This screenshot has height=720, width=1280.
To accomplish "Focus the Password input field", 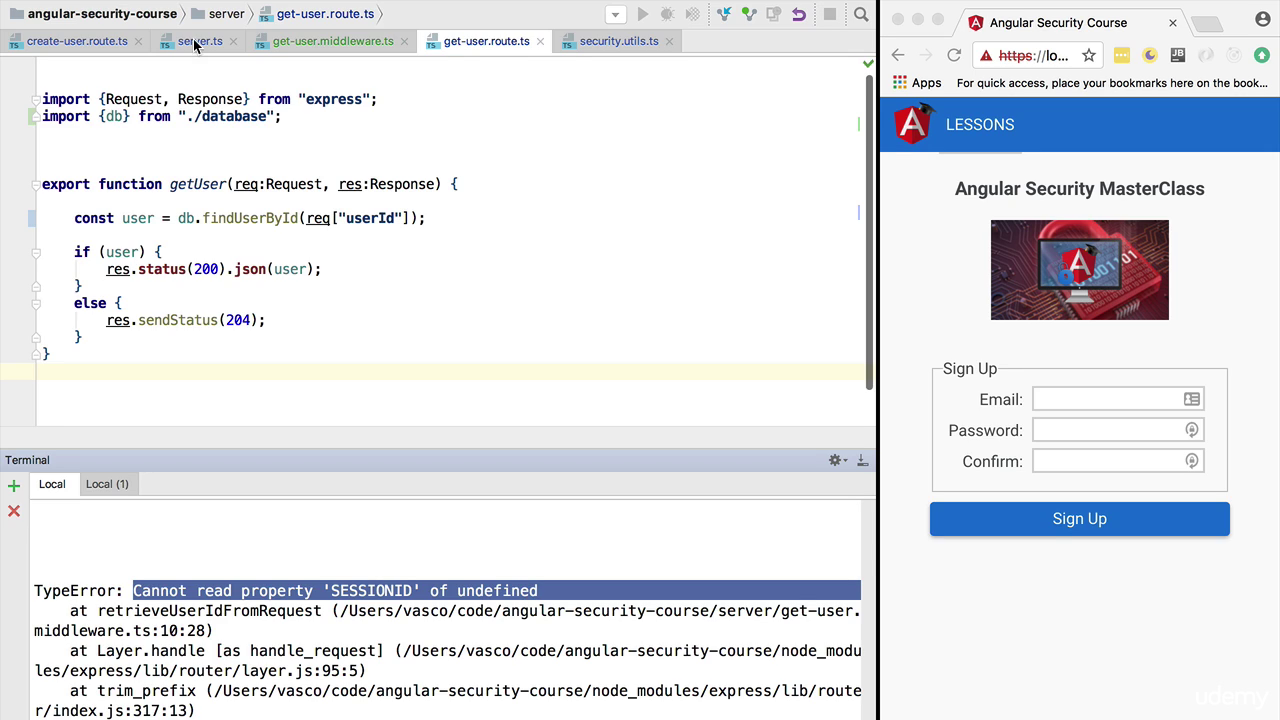I will pyautogui.click(x=1118, y=430).
